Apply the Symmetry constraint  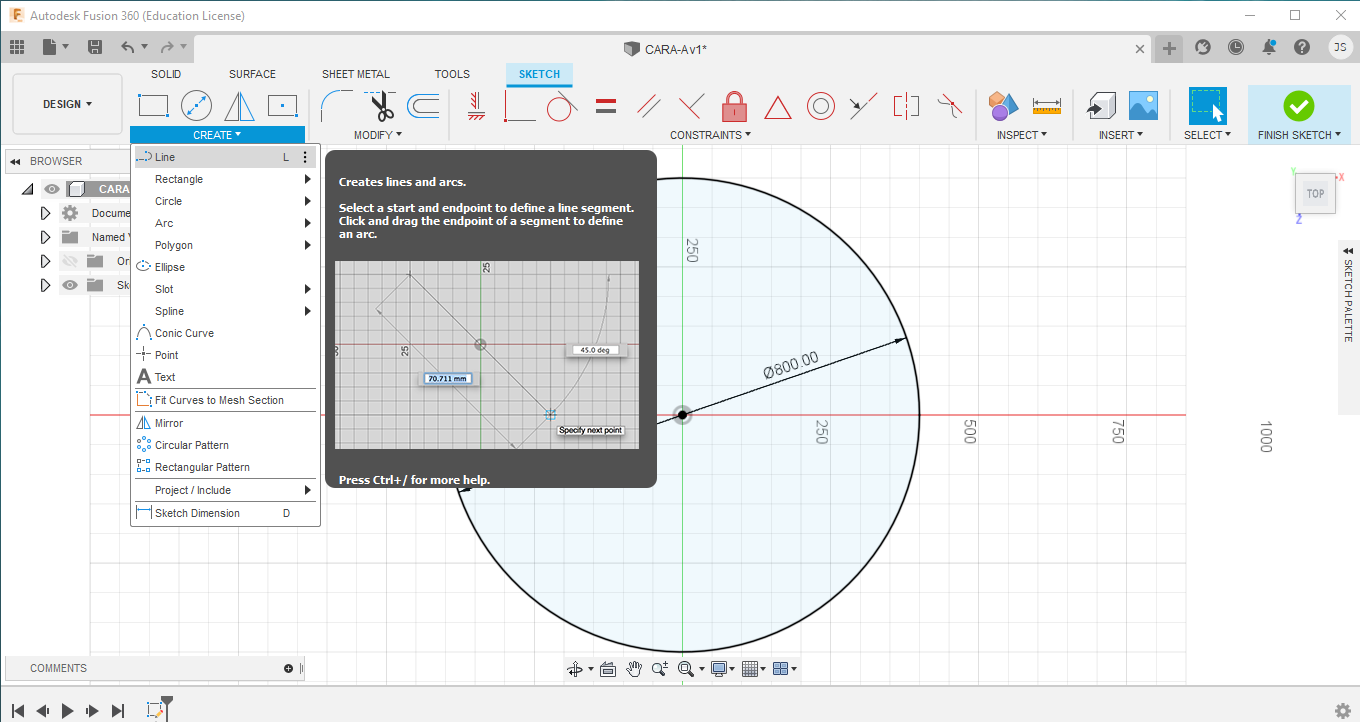tap(906, 105)
